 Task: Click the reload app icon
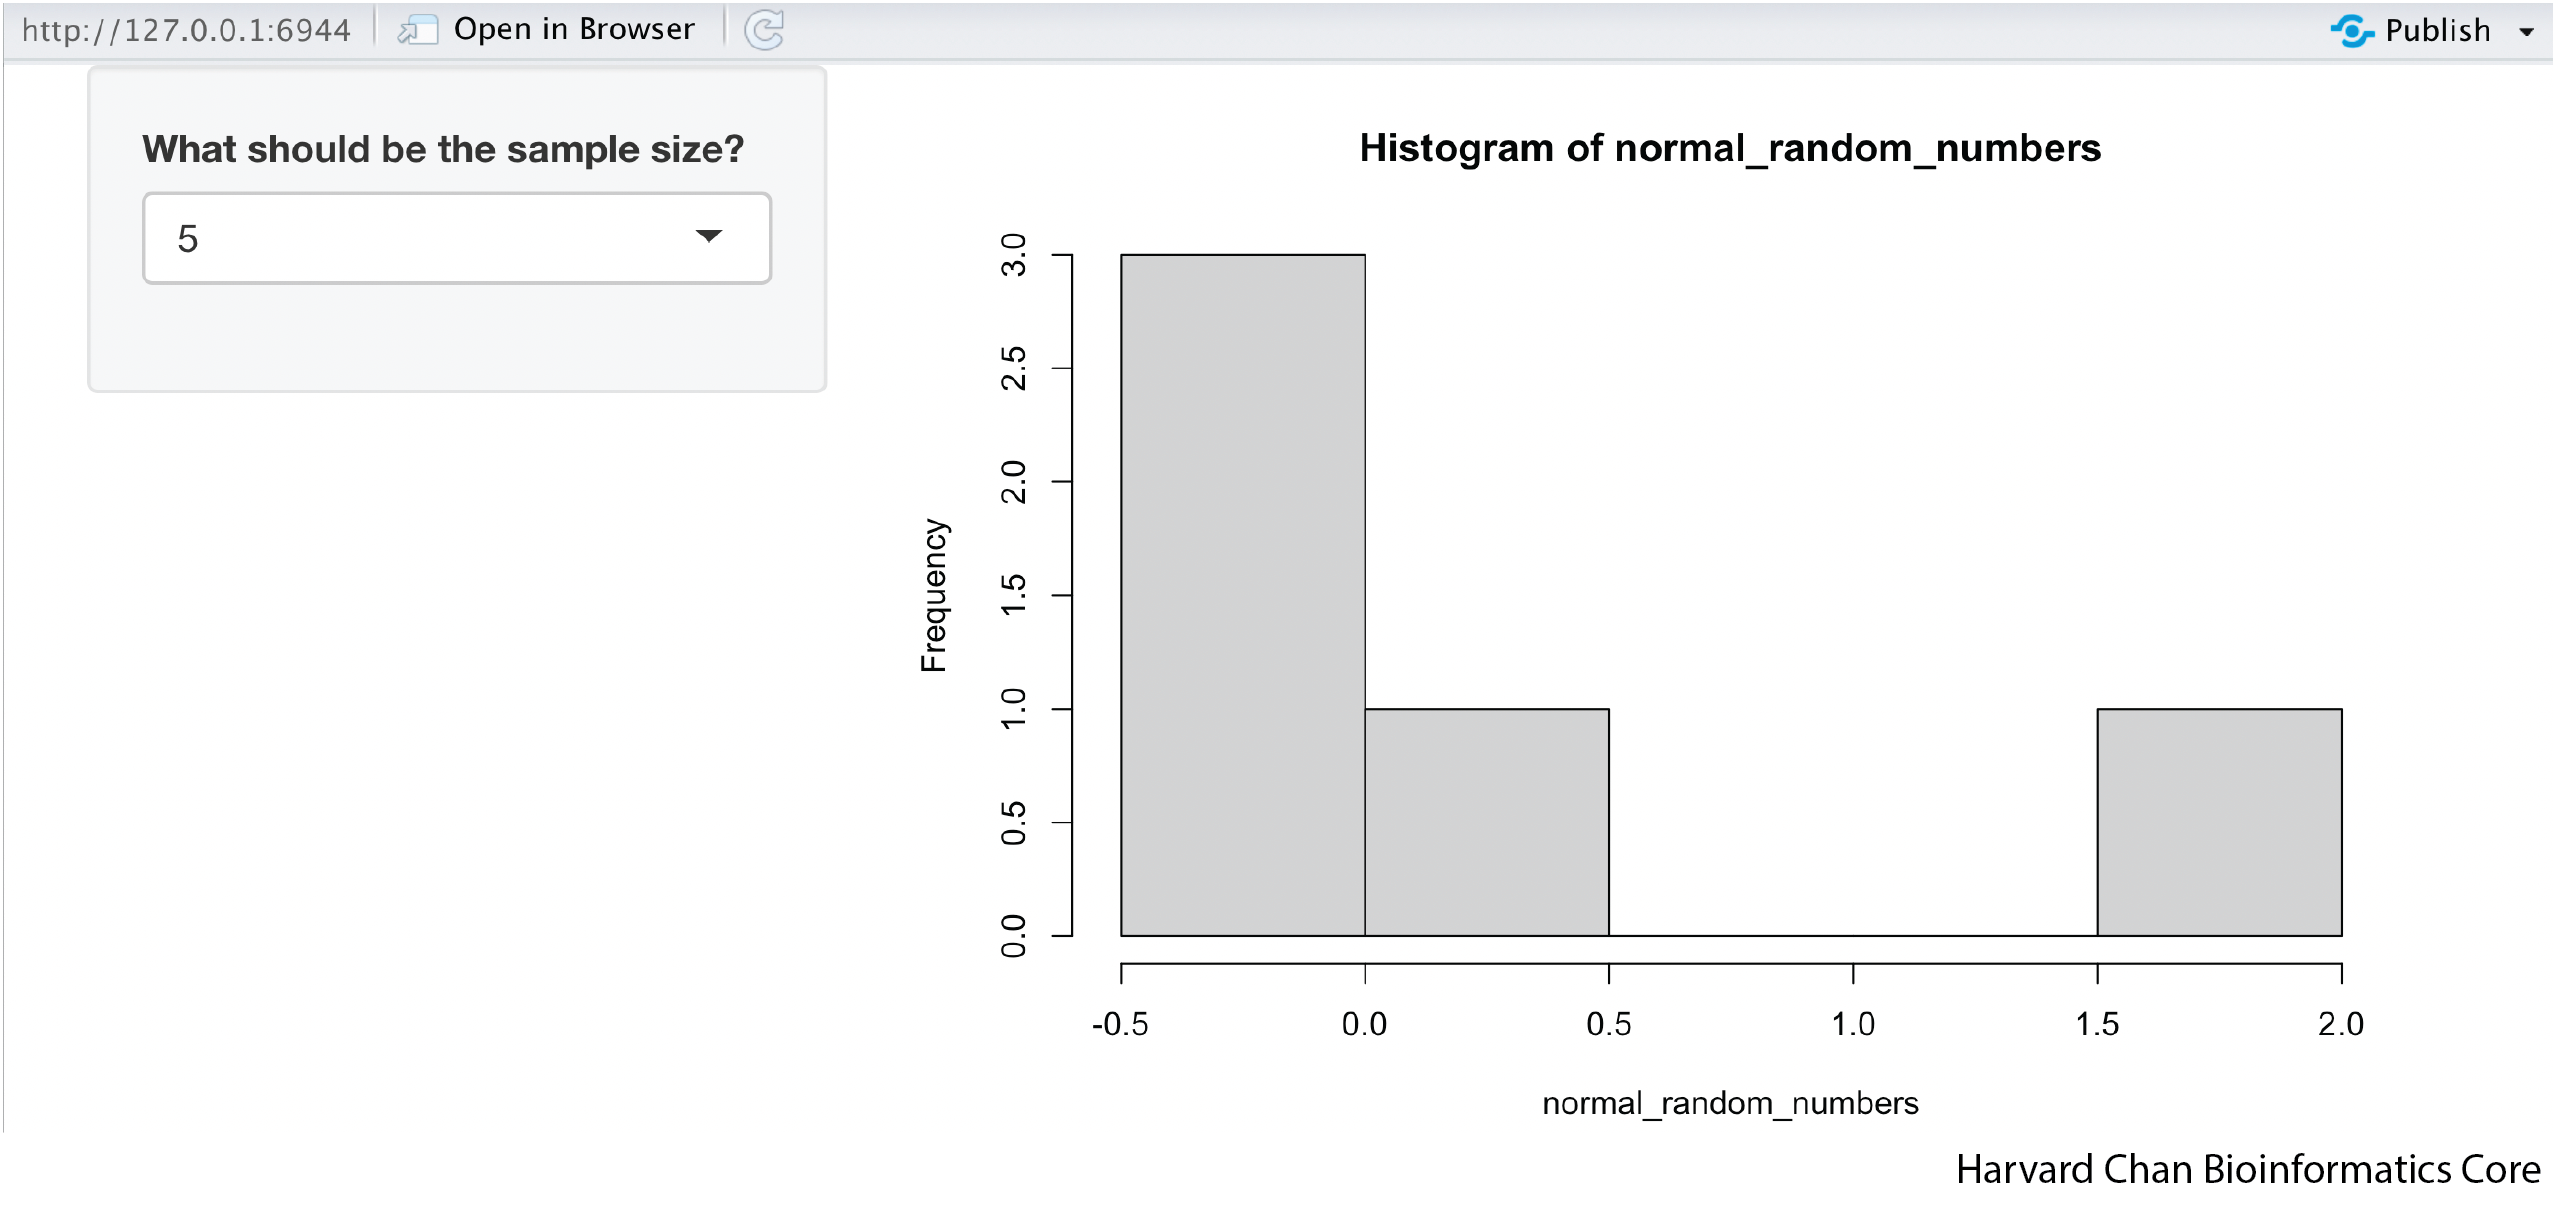click(x=764, y=30)
